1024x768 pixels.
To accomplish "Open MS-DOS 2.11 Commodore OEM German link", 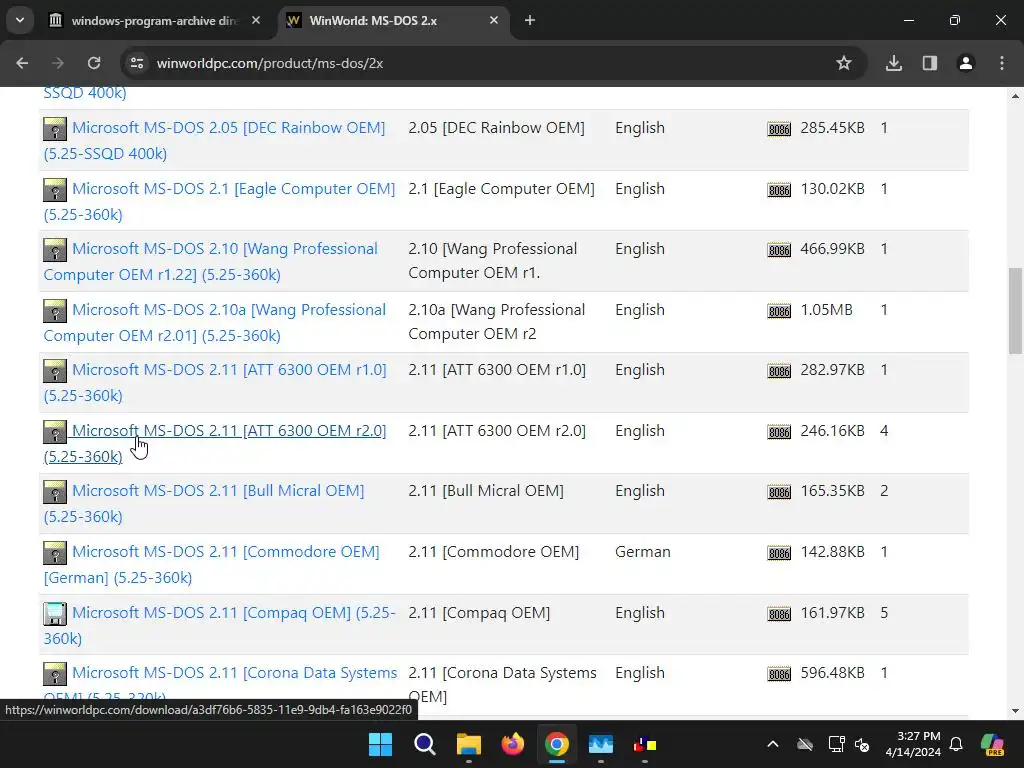I will pos(225,551).
